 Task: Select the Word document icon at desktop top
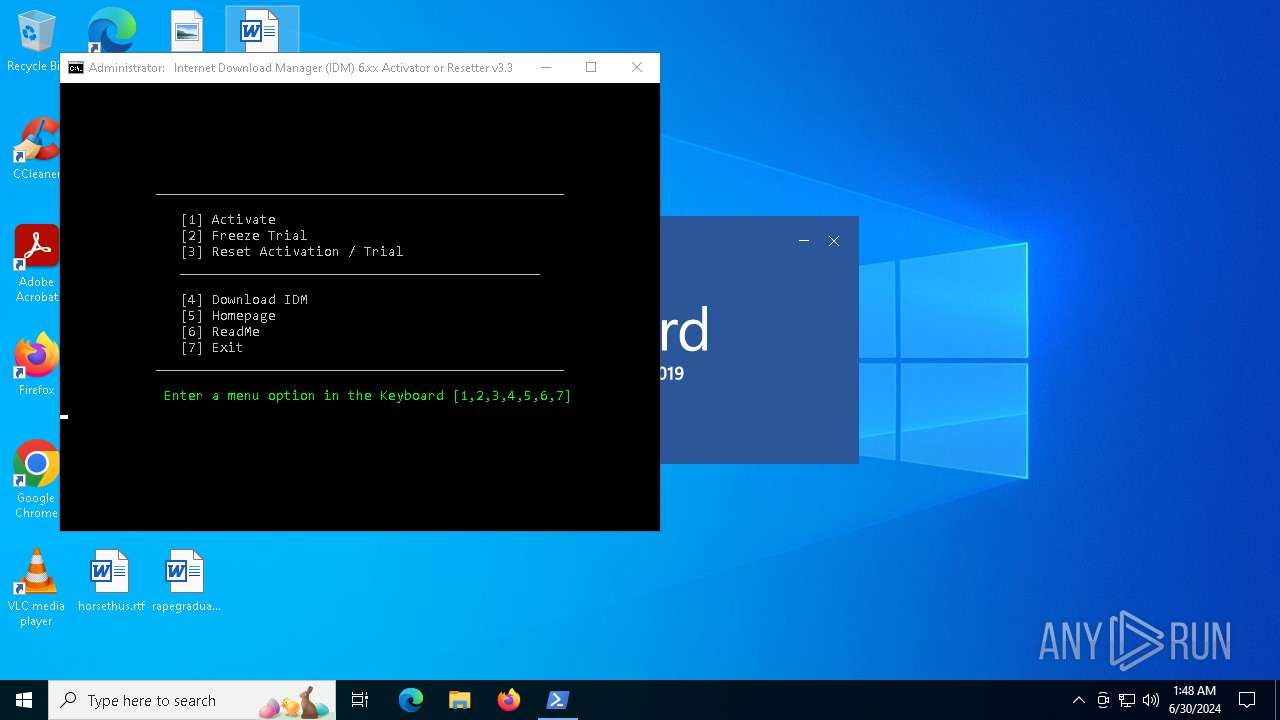pos(262,31)
